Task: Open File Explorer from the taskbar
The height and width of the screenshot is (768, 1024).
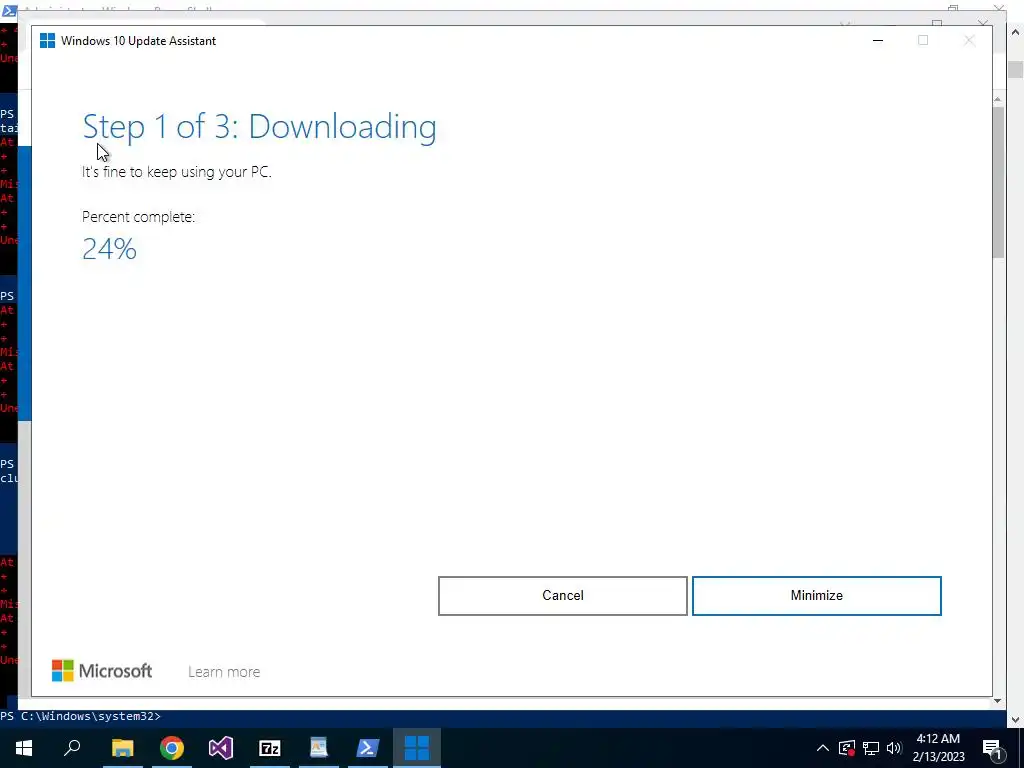Action: tap(122, 748)
